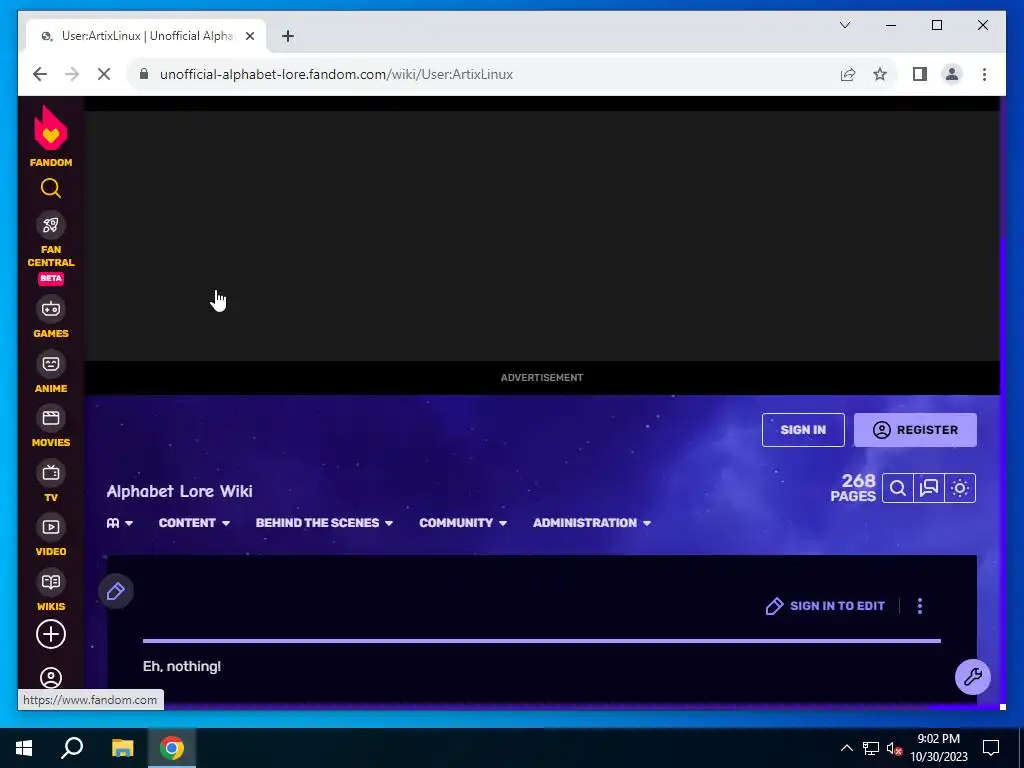This screenshot has width=1024, height=768.
Task: Click the Sign In button
Action: coord(803,430)
